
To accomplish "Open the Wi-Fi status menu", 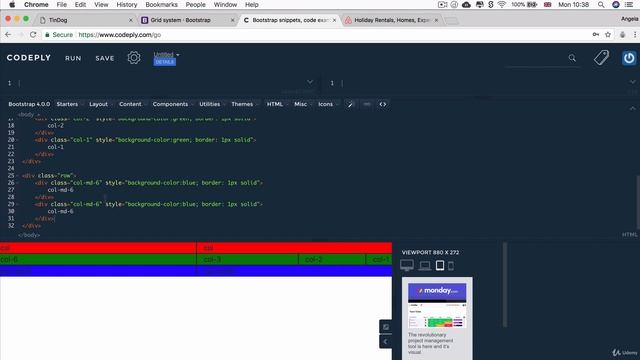I will [x=502, y=4].
